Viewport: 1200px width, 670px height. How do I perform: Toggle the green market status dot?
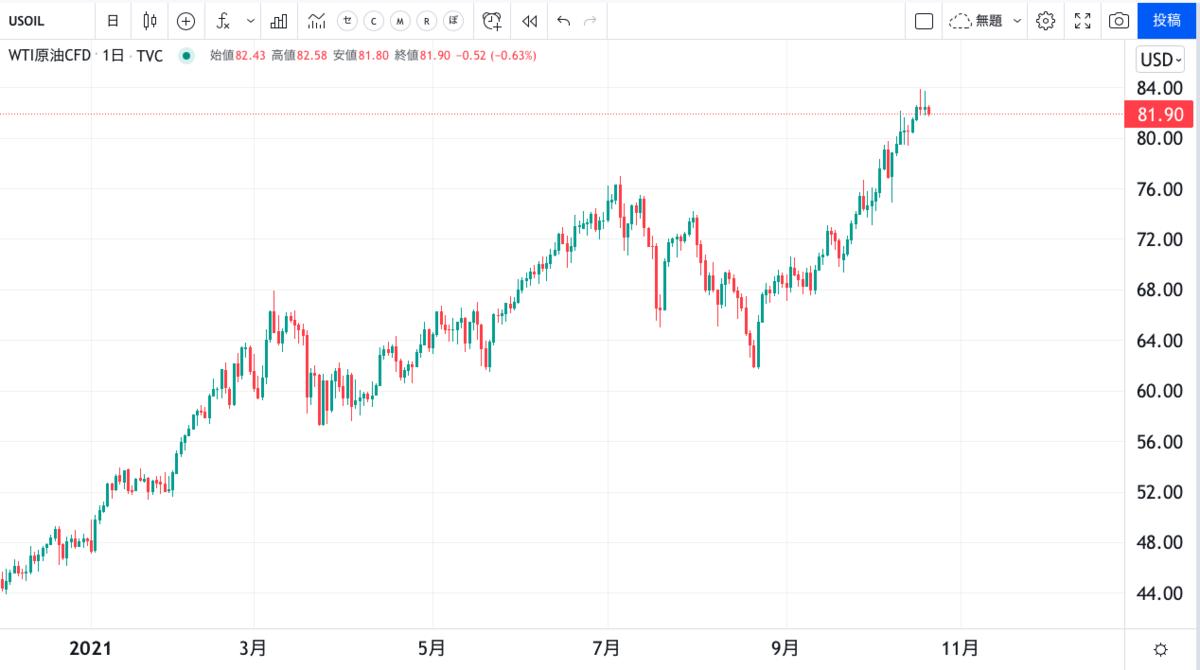[185, 56]
